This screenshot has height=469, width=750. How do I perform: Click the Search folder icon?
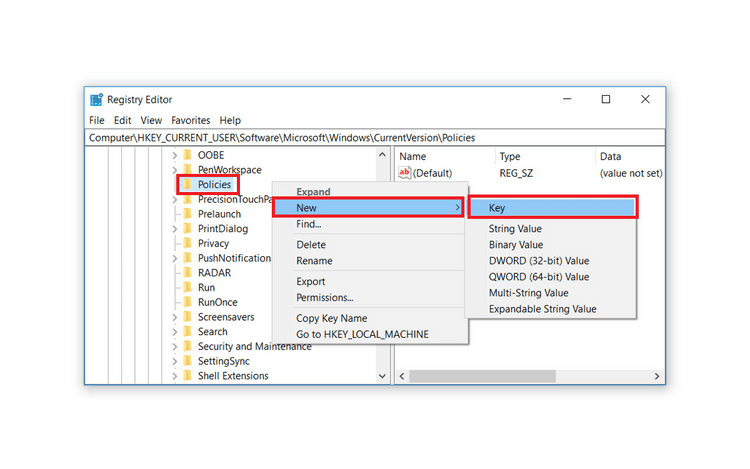click(188, 332)
